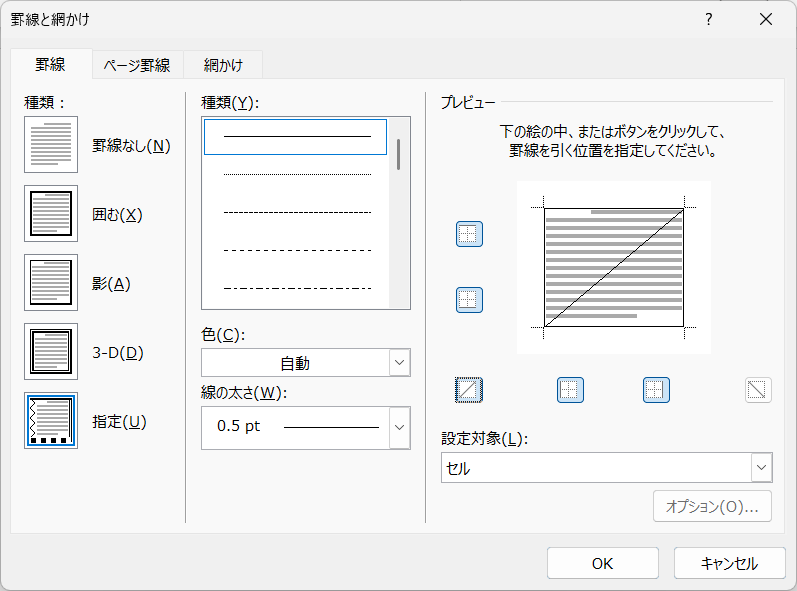The image size is (797, 591).
Task: Switch to the ページ罫線 tab
Action: click(x=137, y=65)
